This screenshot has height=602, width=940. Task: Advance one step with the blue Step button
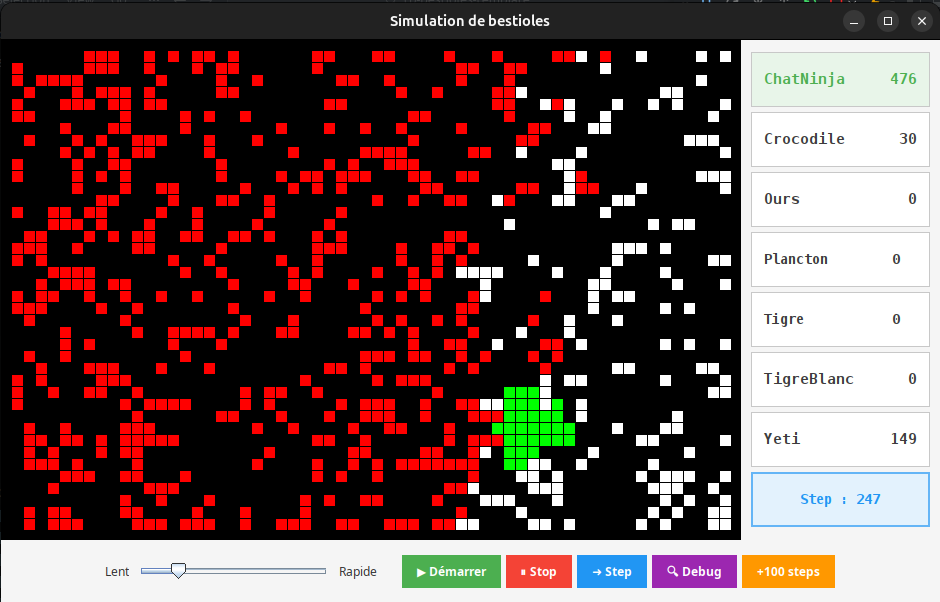tap(611, 572)
